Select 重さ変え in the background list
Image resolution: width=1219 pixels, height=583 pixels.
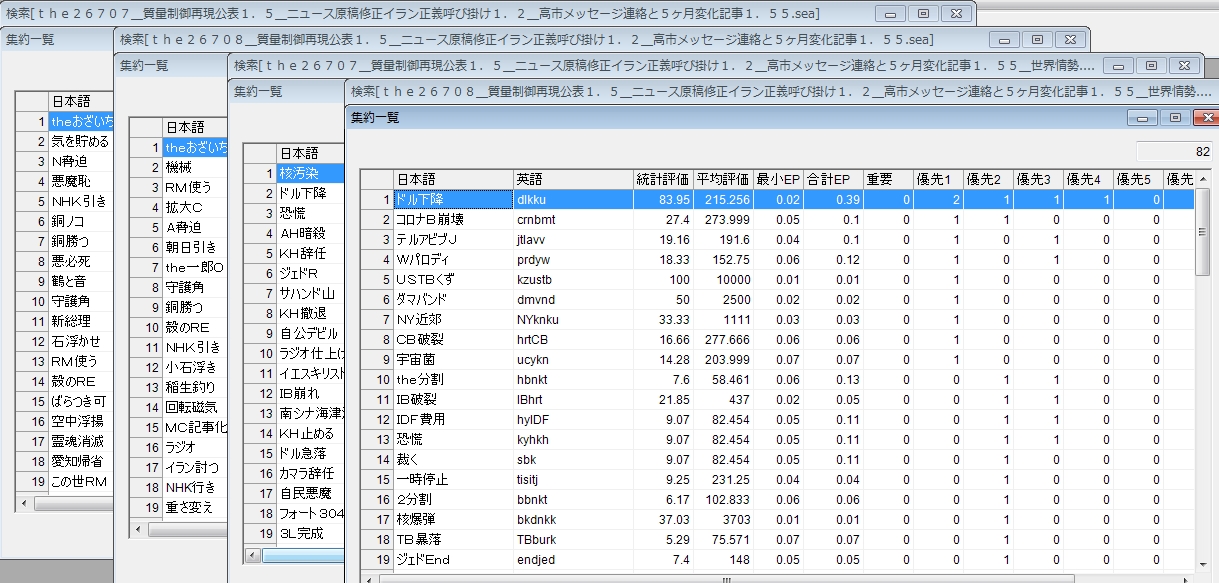(195, 507)
